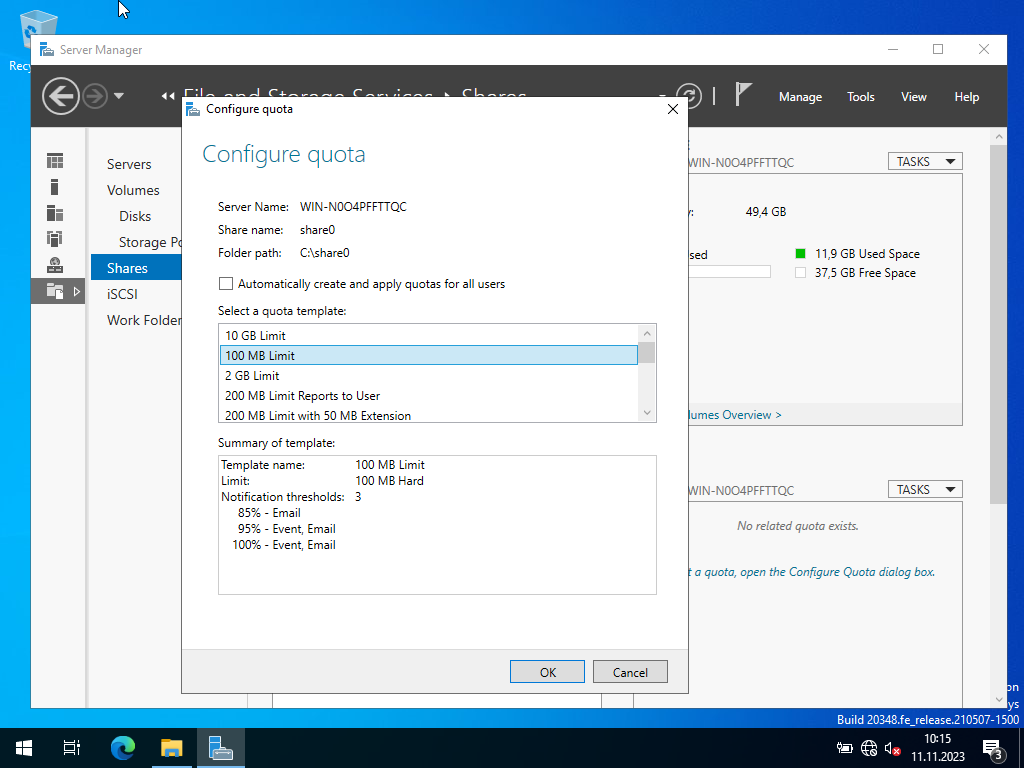This screenshot has height=768, width=1024.
Task: Open the upper TASKS dropdown
Action: [924, 161]
